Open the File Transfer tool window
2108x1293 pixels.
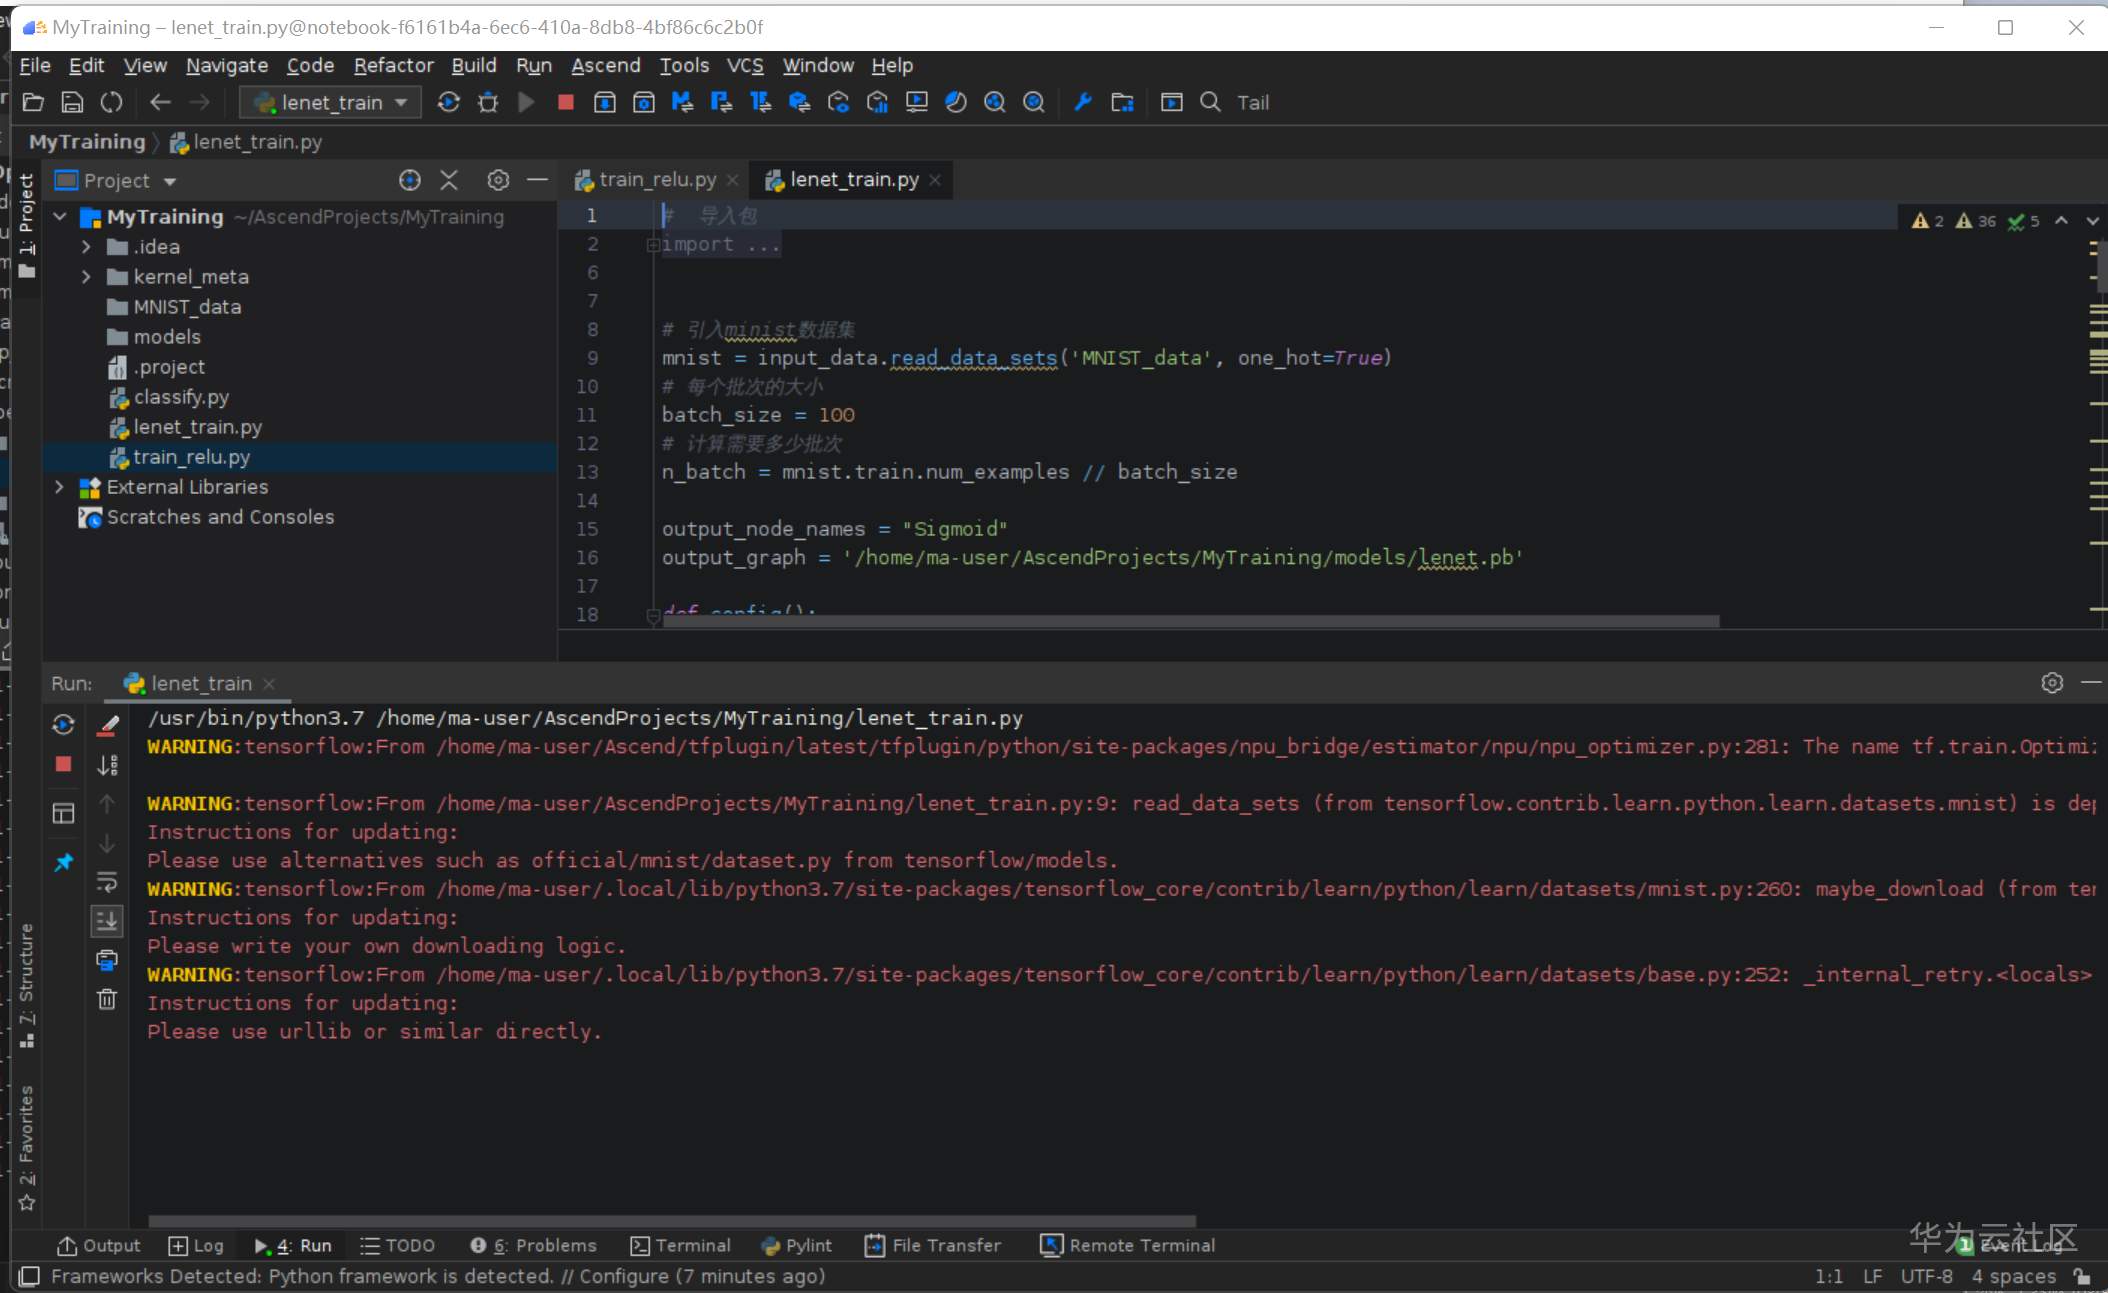coord(933,1245)
